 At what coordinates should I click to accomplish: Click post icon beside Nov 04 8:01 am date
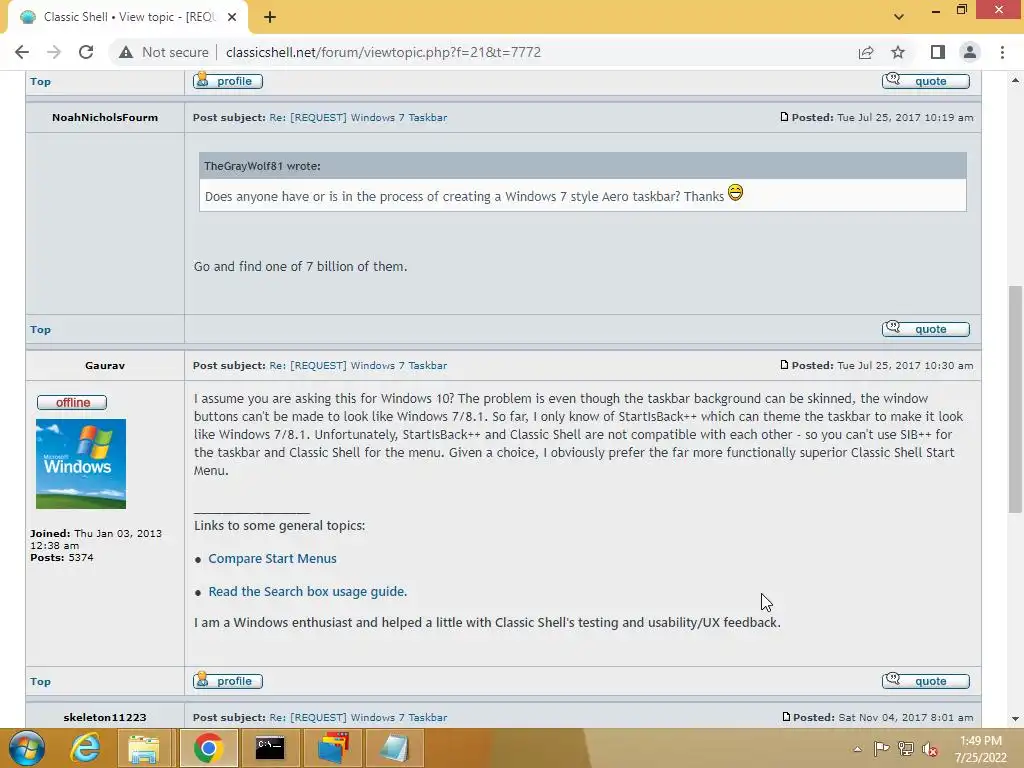[x=786, y=717]
